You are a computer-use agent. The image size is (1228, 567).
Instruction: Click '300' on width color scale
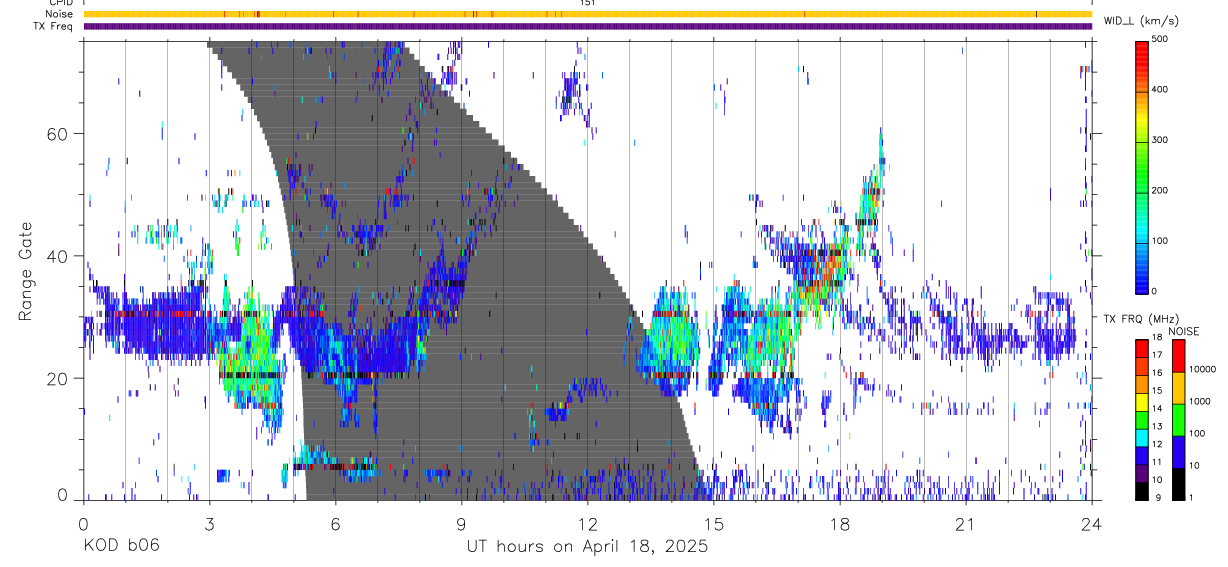(1160, 140)
